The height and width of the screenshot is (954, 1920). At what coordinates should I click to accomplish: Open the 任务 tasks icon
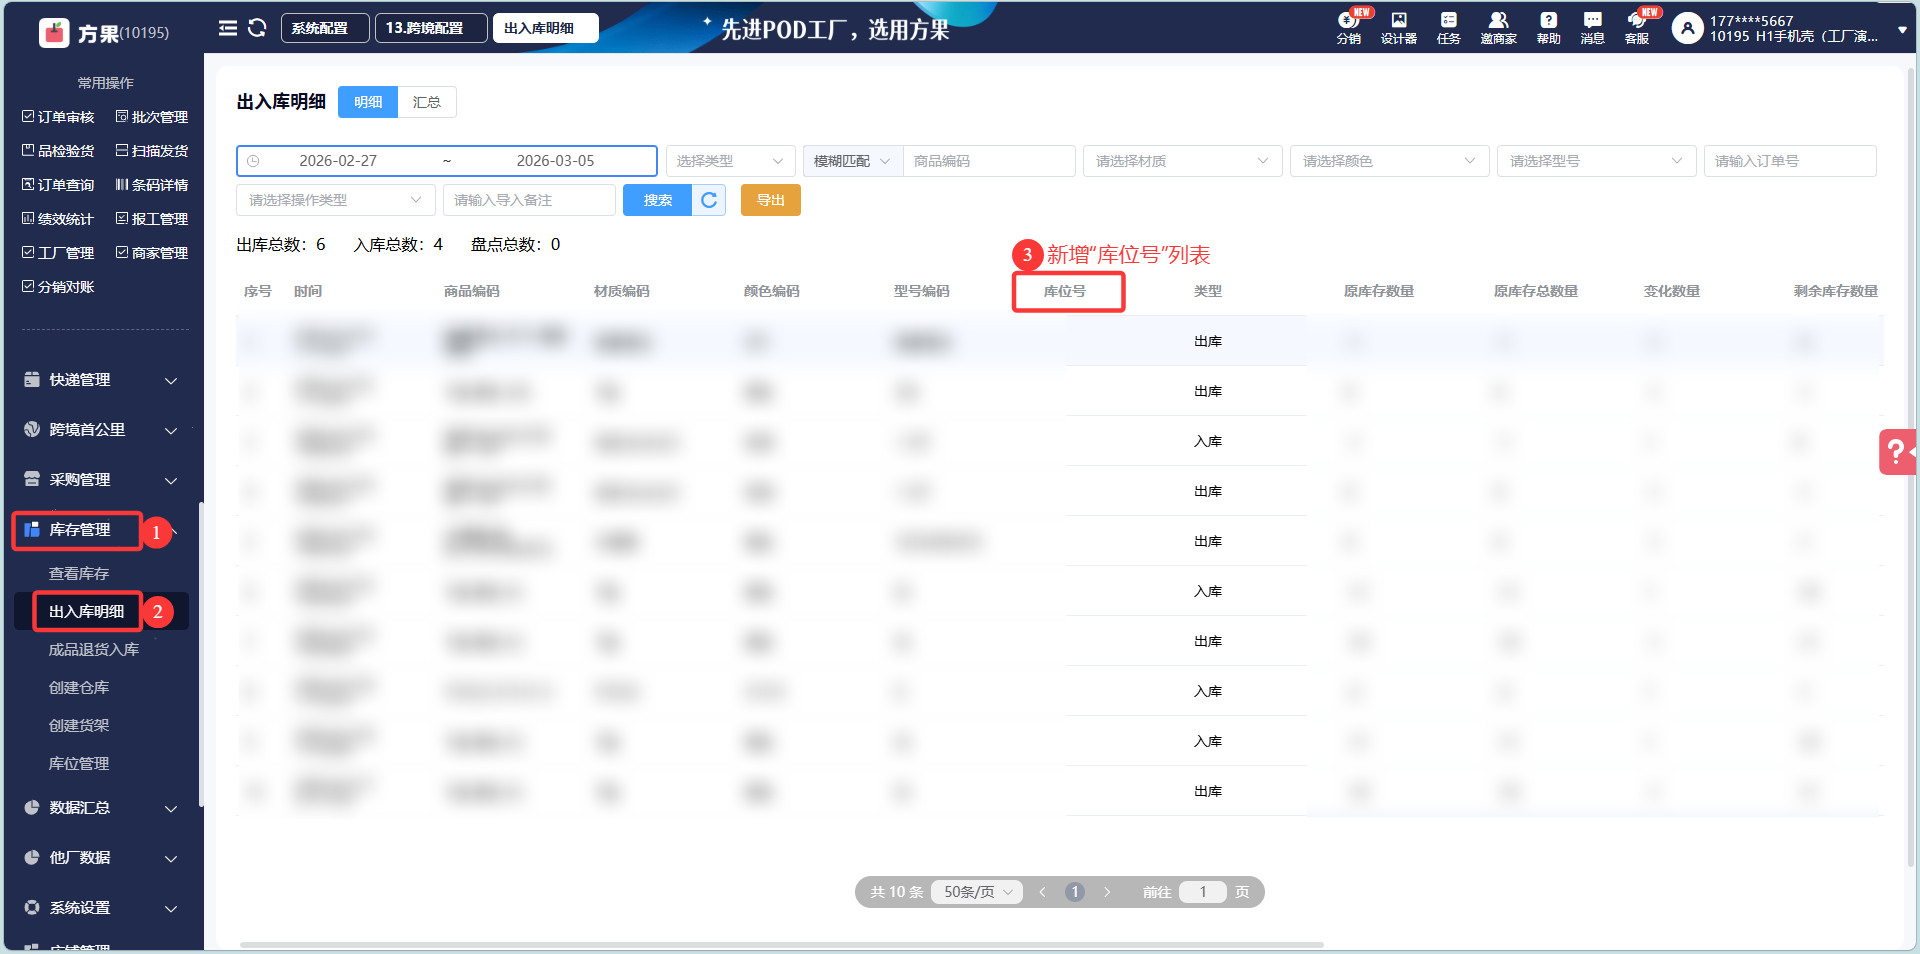coord(1448,27)
